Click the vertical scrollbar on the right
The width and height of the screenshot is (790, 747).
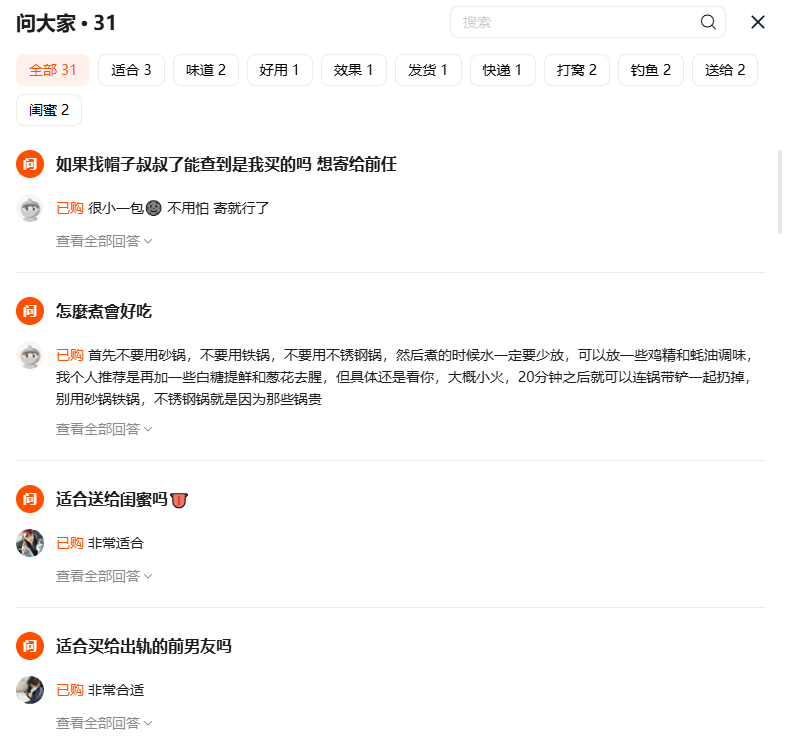point(781,192)
